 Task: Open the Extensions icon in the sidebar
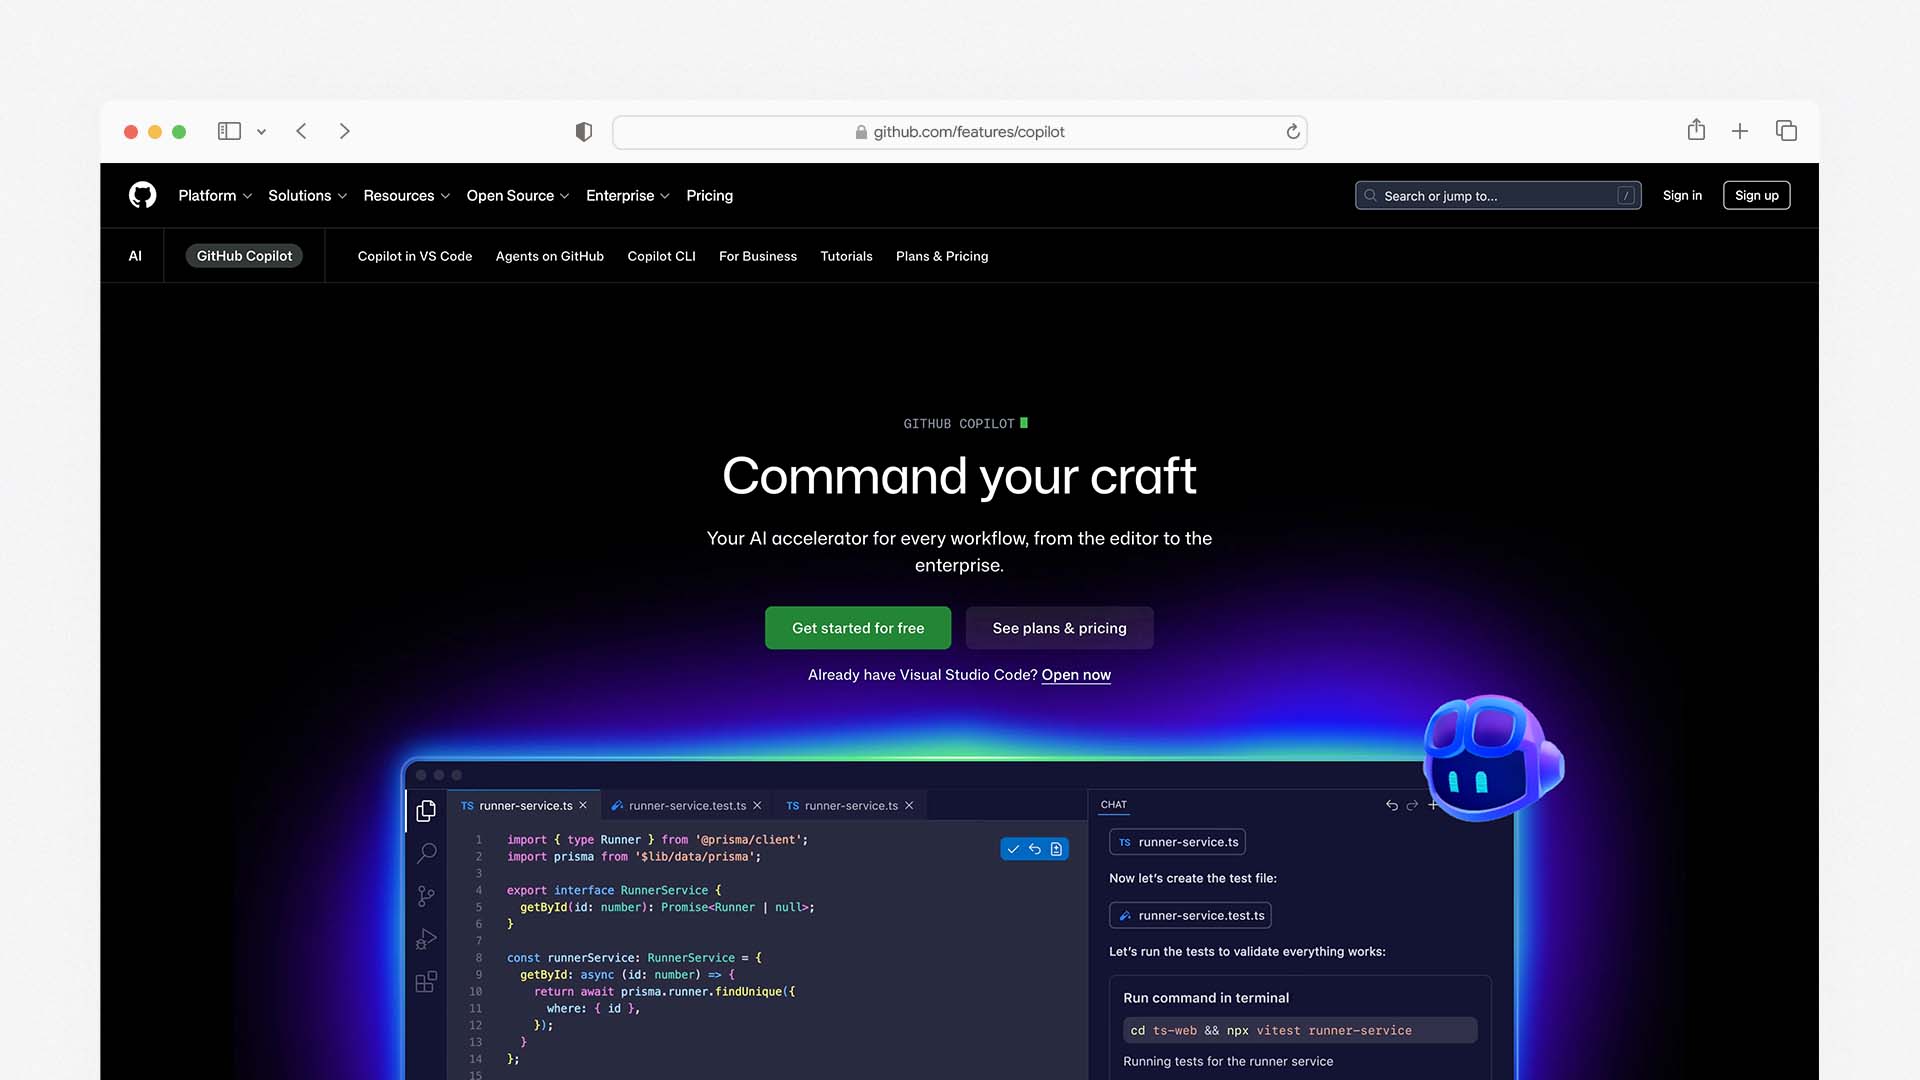coord(426,982)
